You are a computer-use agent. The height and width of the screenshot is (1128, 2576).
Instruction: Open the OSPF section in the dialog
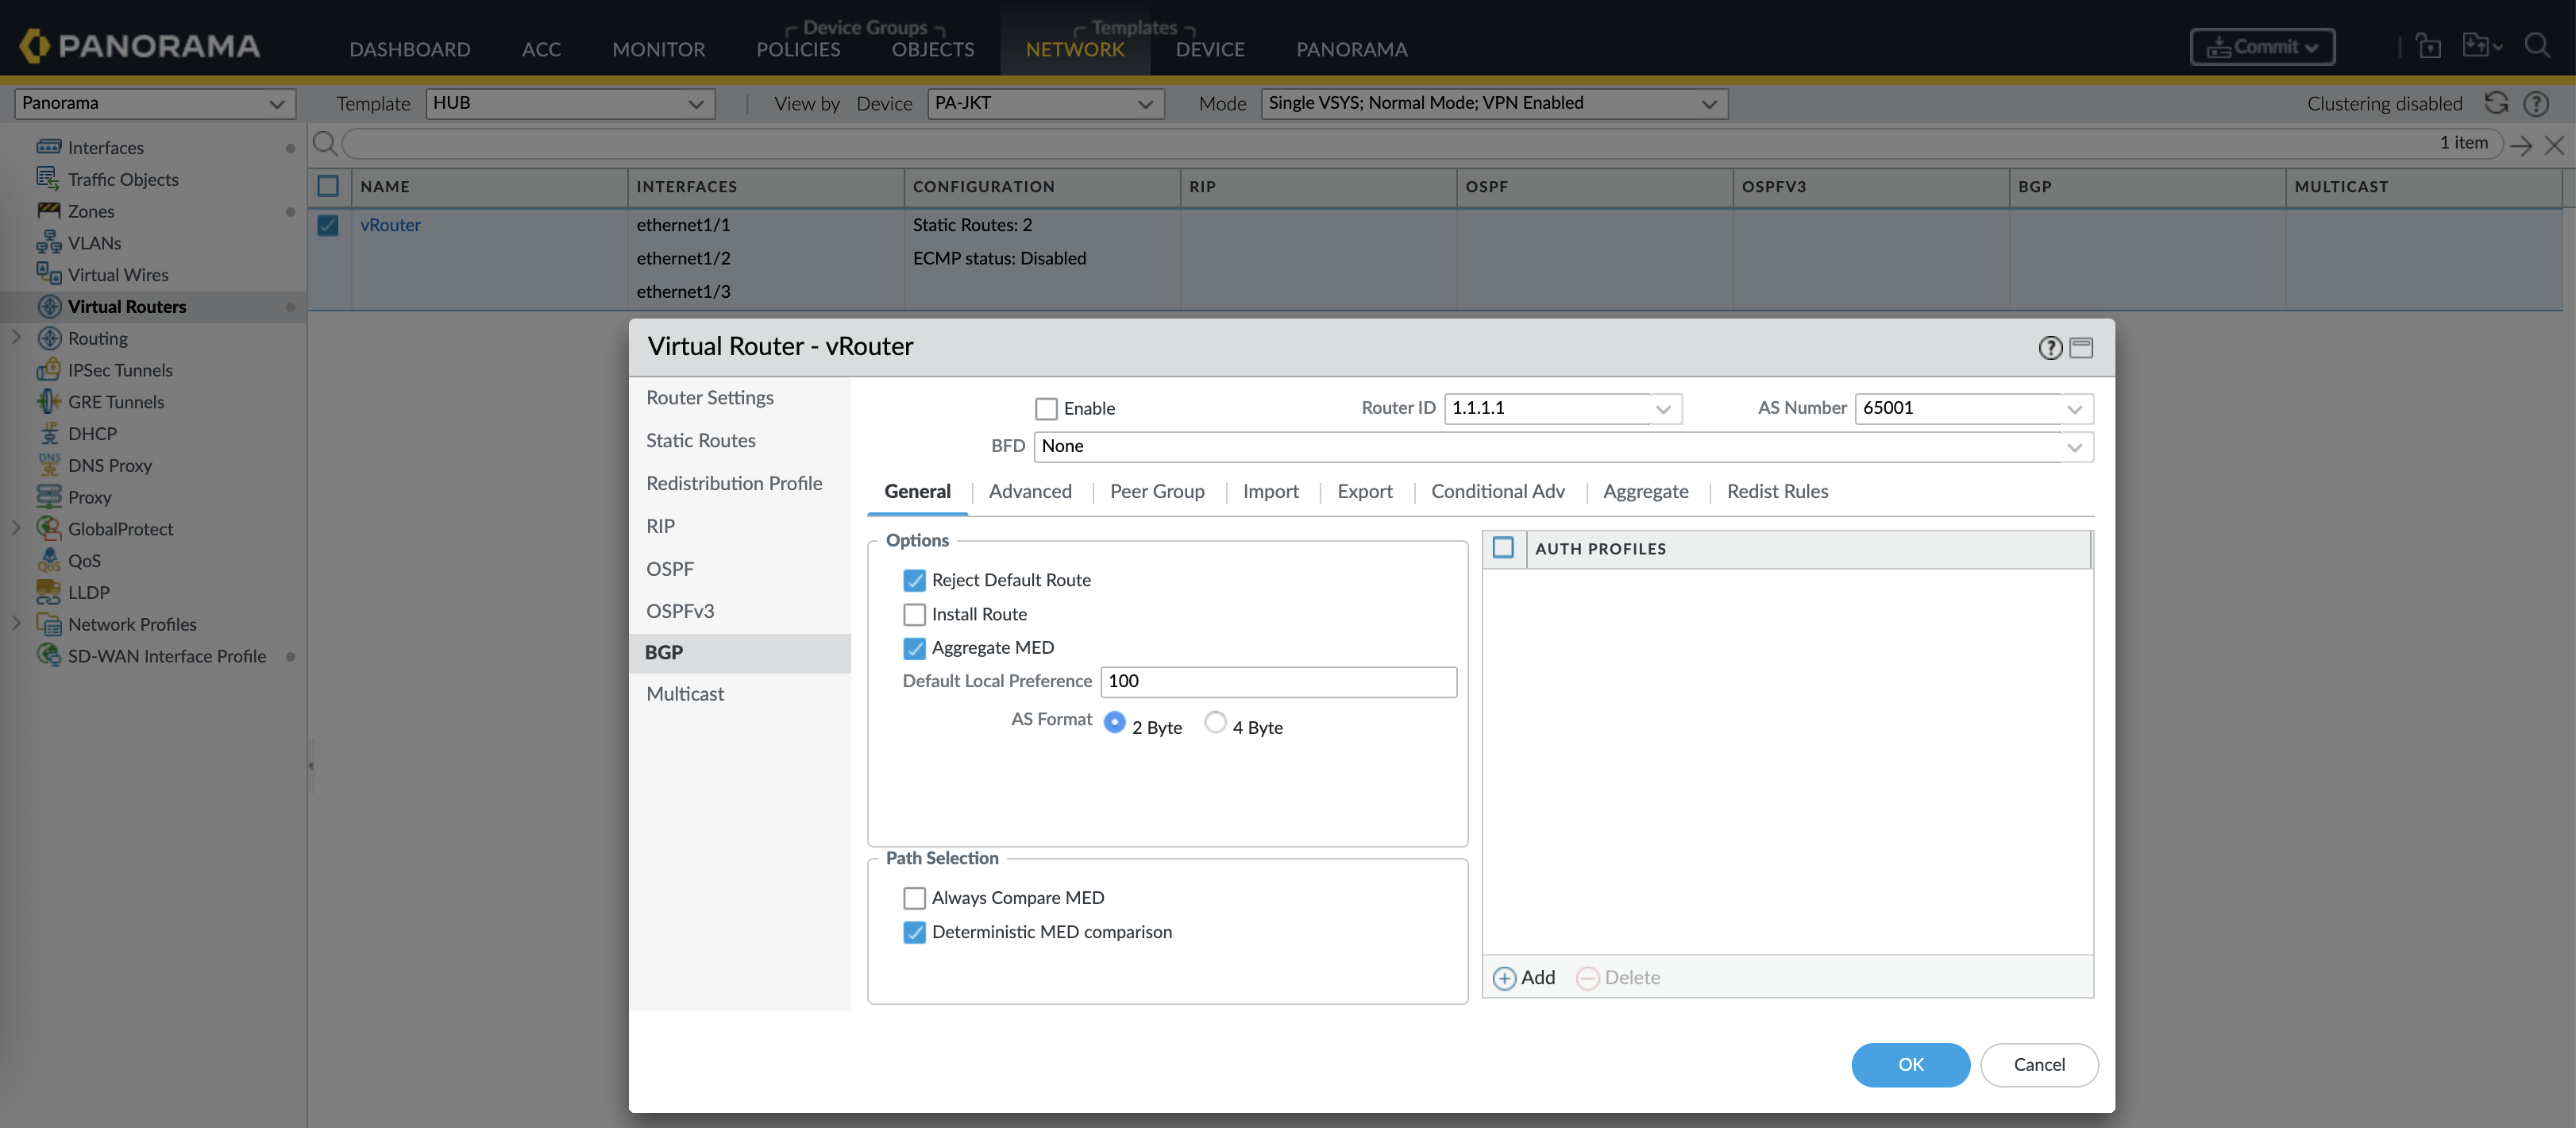[x=669, y=569]
